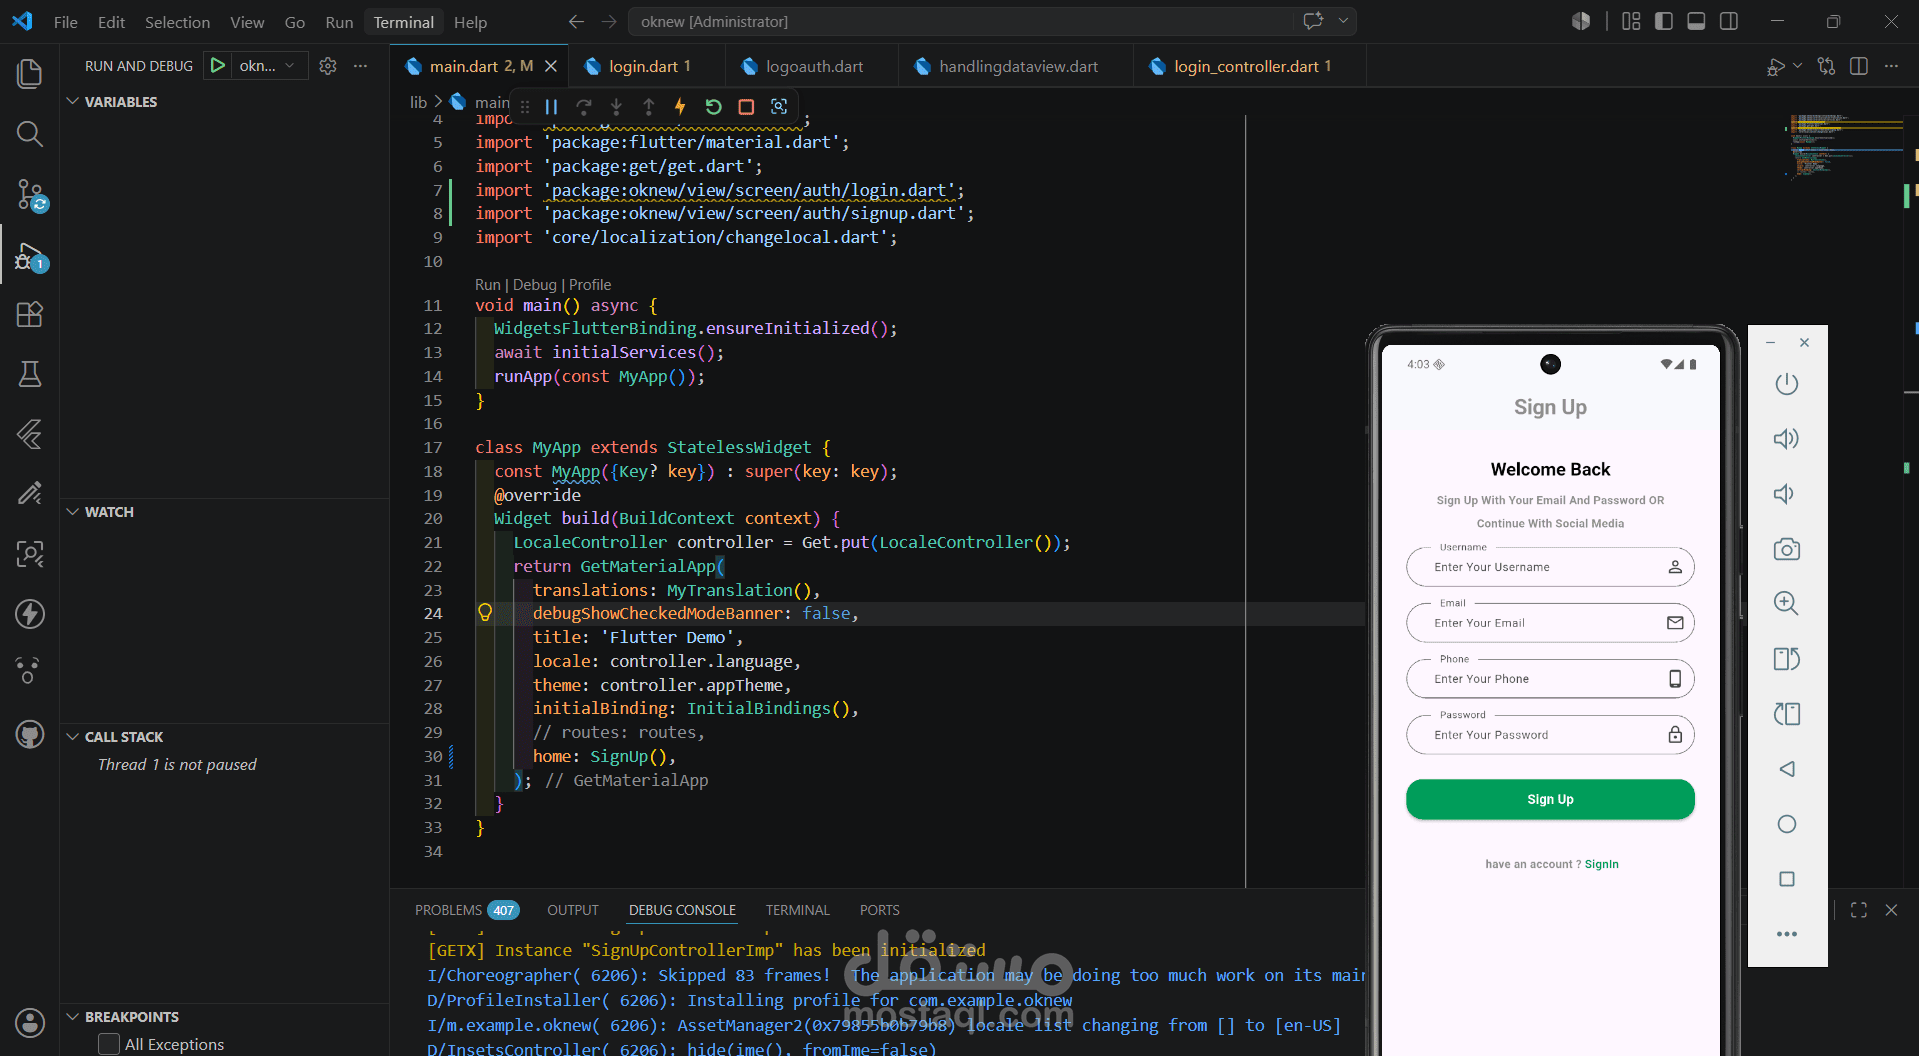This screenshot has width=1919, height=1056.
Task: Take emulator screenshot with camera icon
Action: pyautogui.click(x=1786, y=549)
